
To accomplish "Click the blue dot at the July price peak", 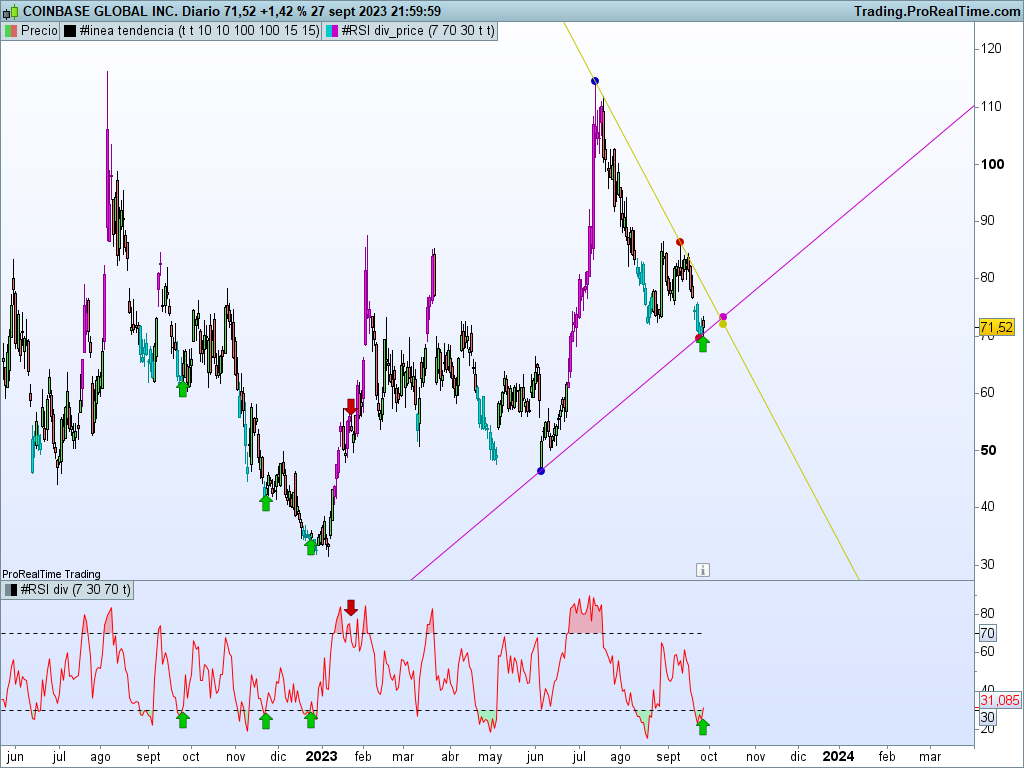I will (595, 81).
